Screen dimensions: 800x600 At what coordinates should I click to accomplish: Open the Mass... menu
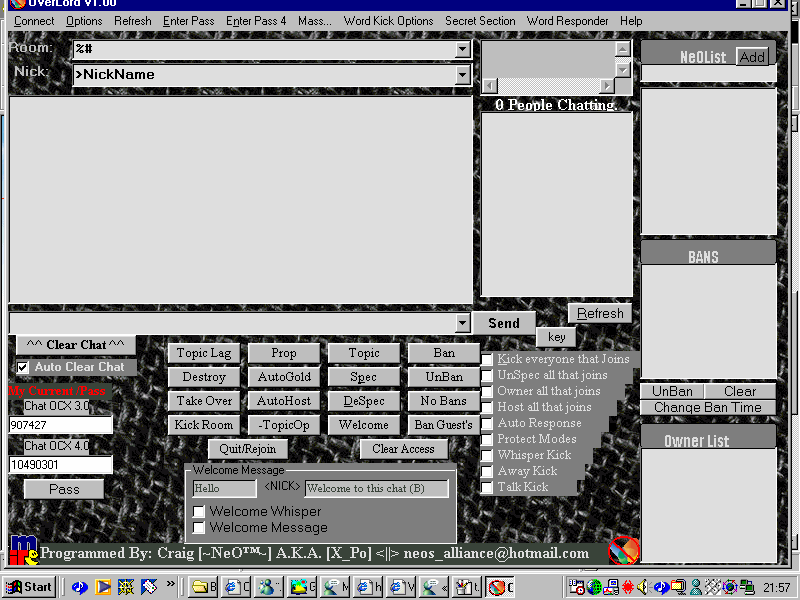pos(315,21)
